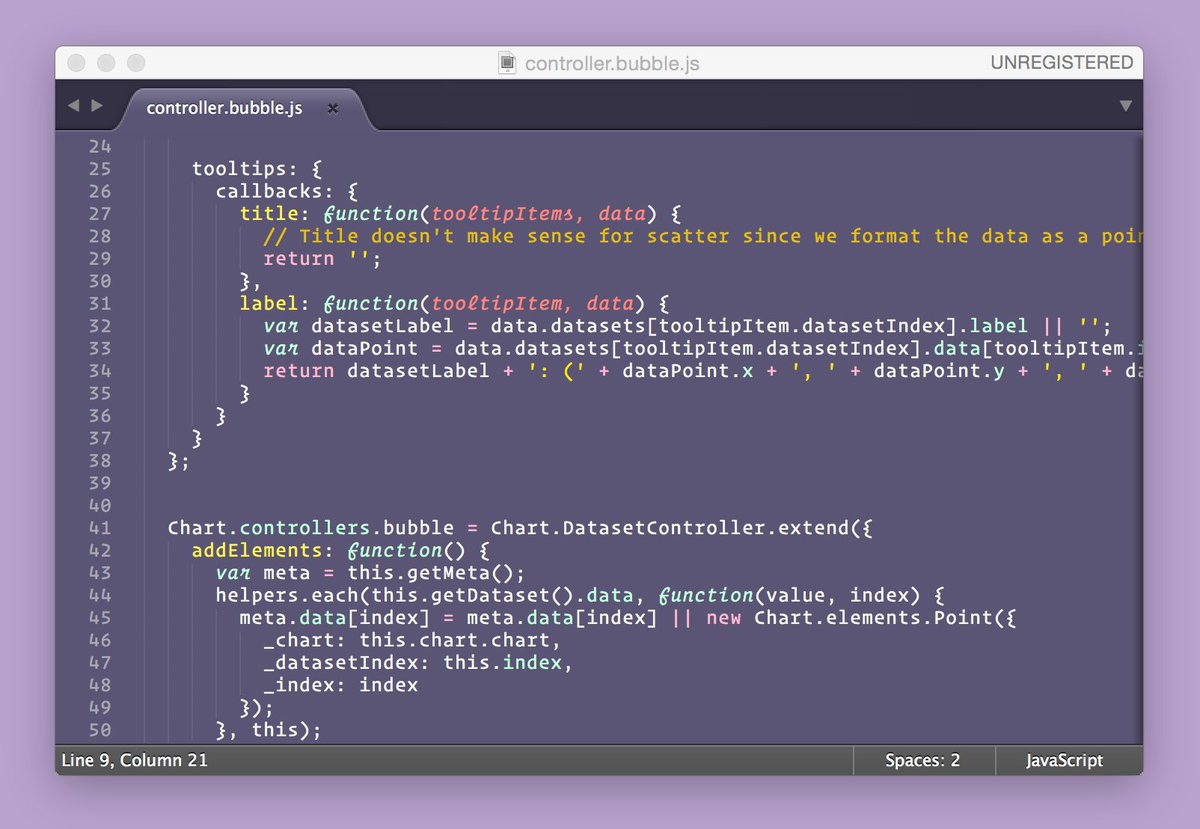1200x829 pixels.
Task: Click 'tooltipItems' parameter on line 27
Action: coord(504,213)
